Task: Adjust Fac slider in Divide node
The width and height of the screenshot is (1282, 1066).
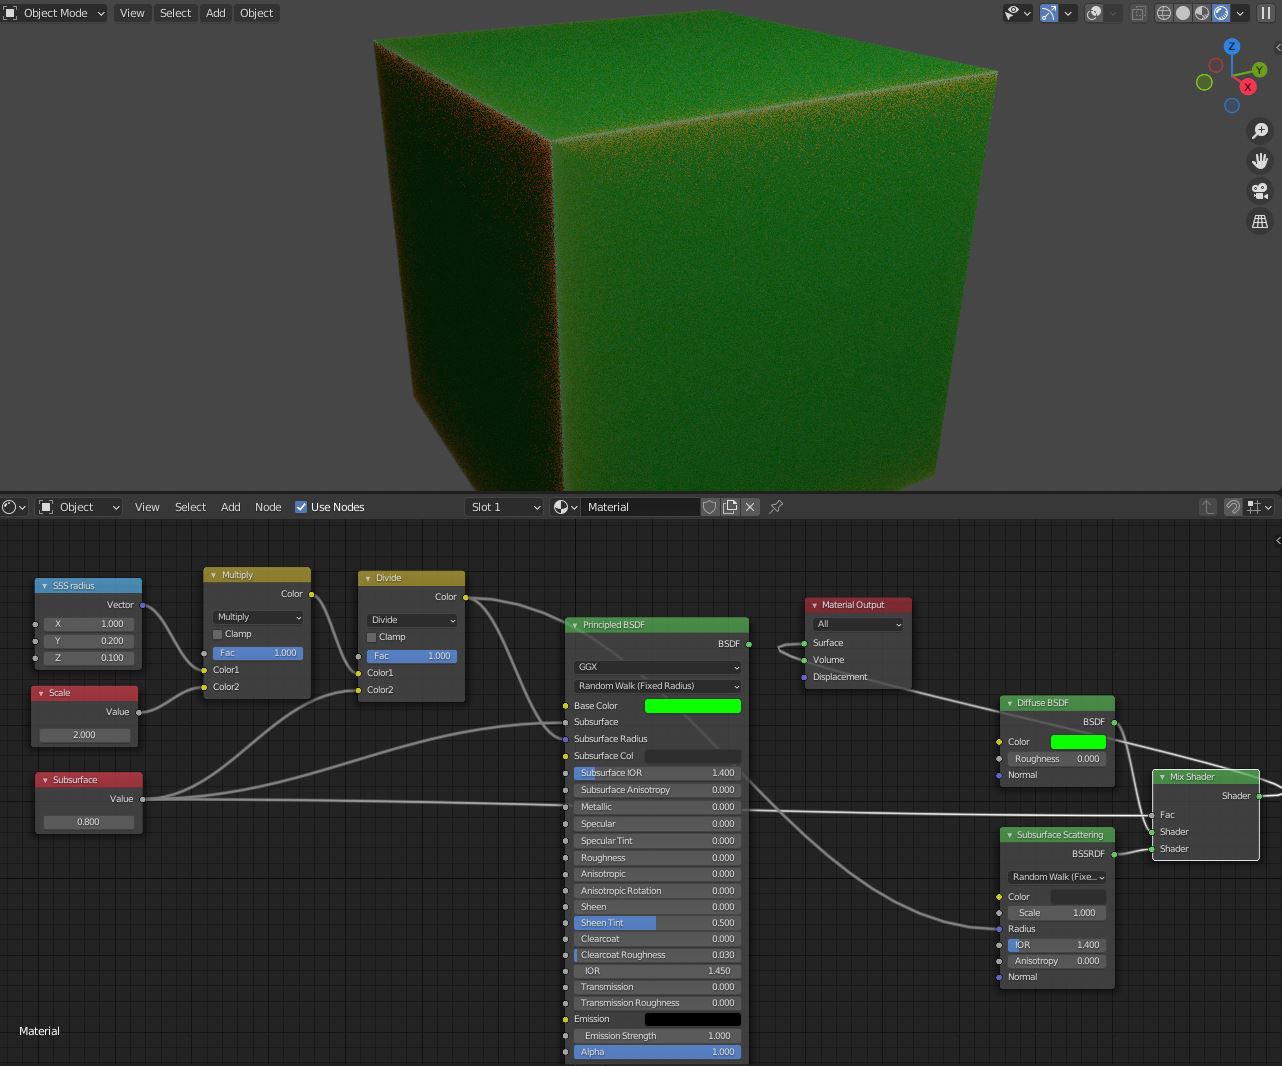Action: tap(412, 656)
